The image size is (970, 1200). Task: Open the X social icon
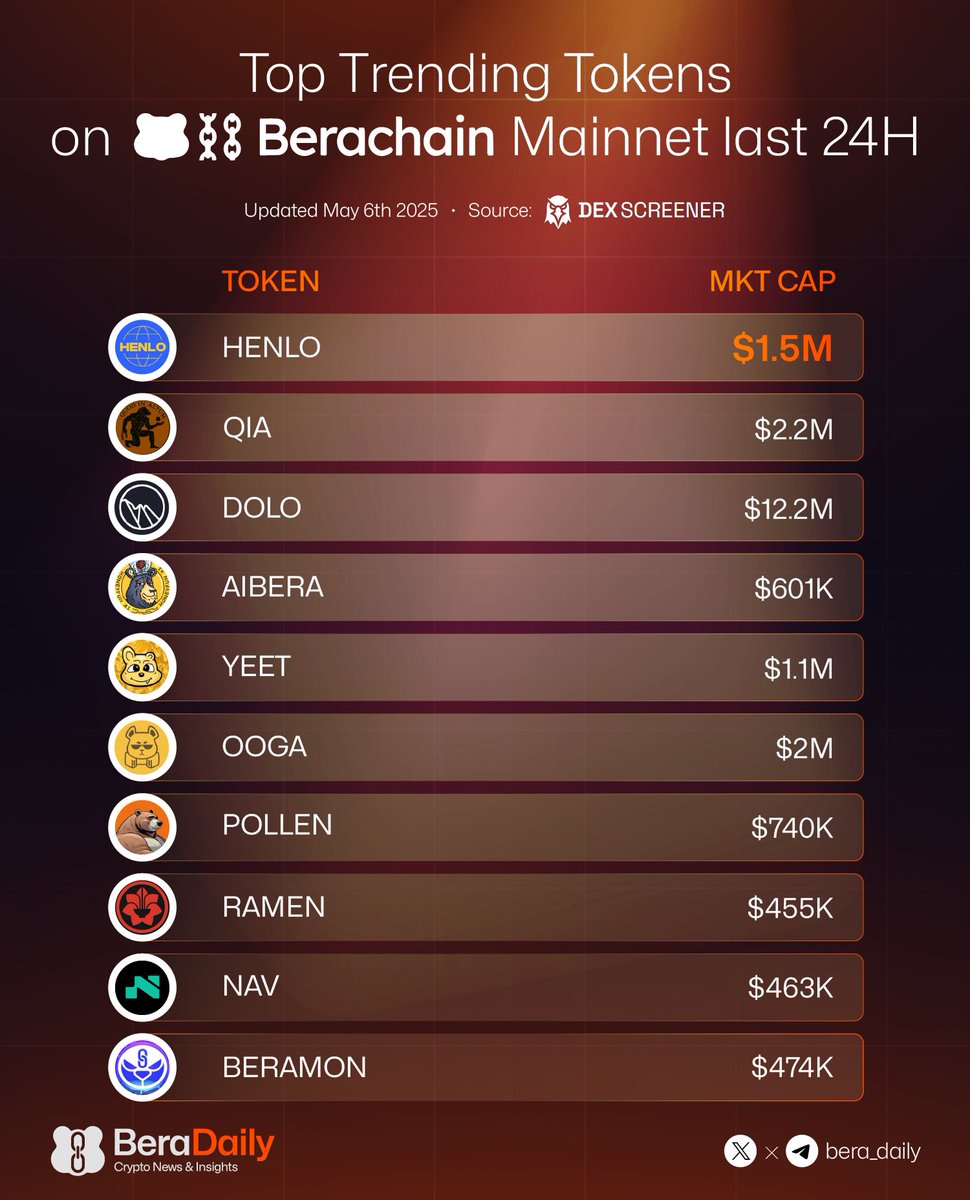[x=740, y=1152]
